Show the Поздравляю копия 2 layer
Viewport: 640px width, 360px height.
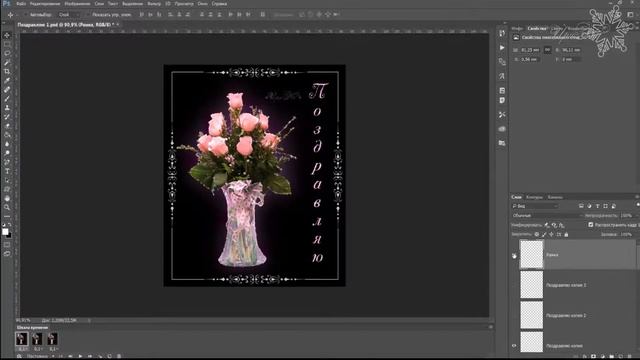pyautogui.click(x=514, y=315)
